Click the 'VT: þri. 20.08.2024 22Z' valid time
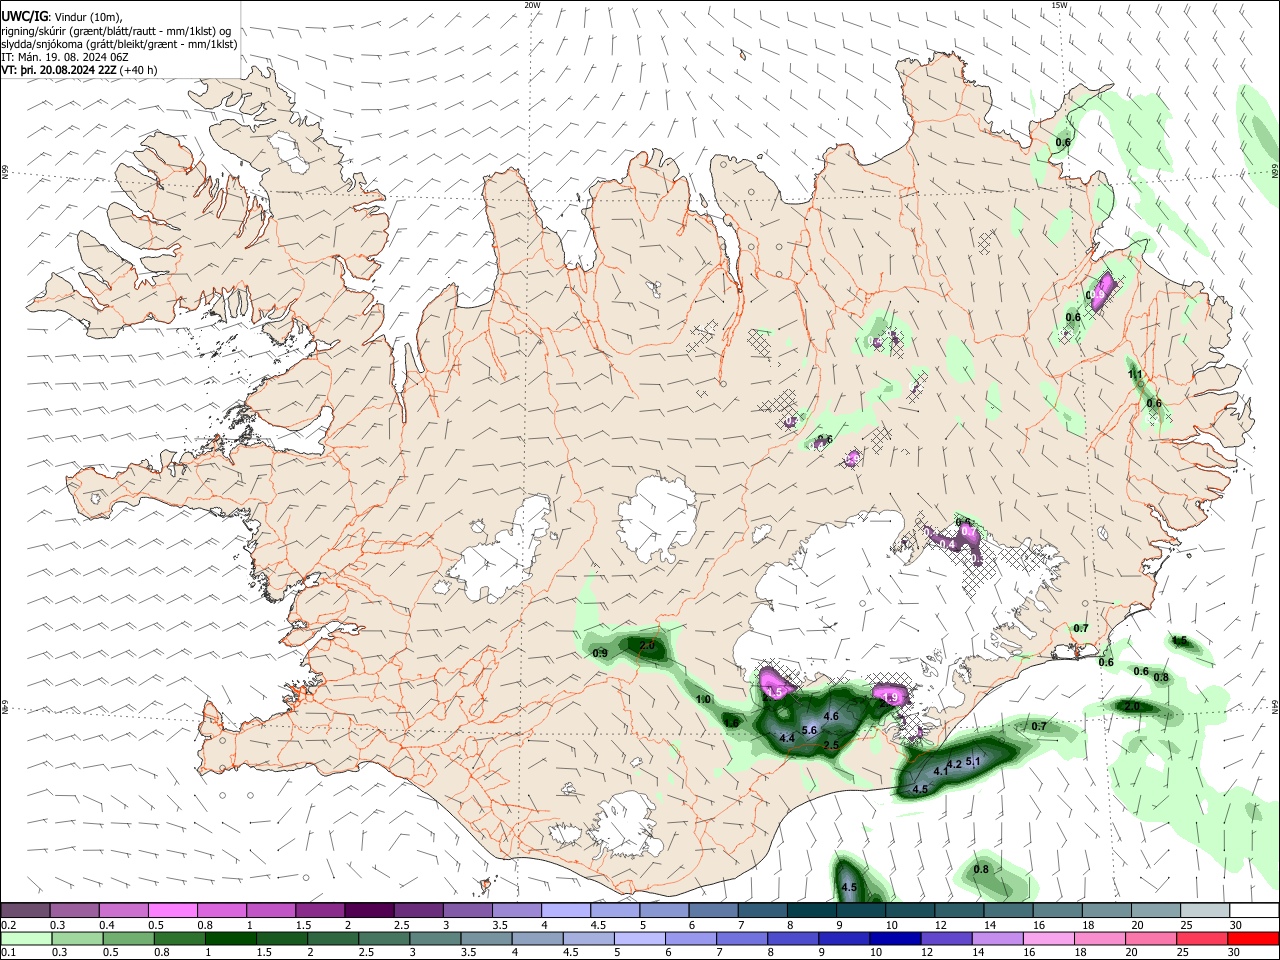1280x960 pixels. click(x=61, y=70)
